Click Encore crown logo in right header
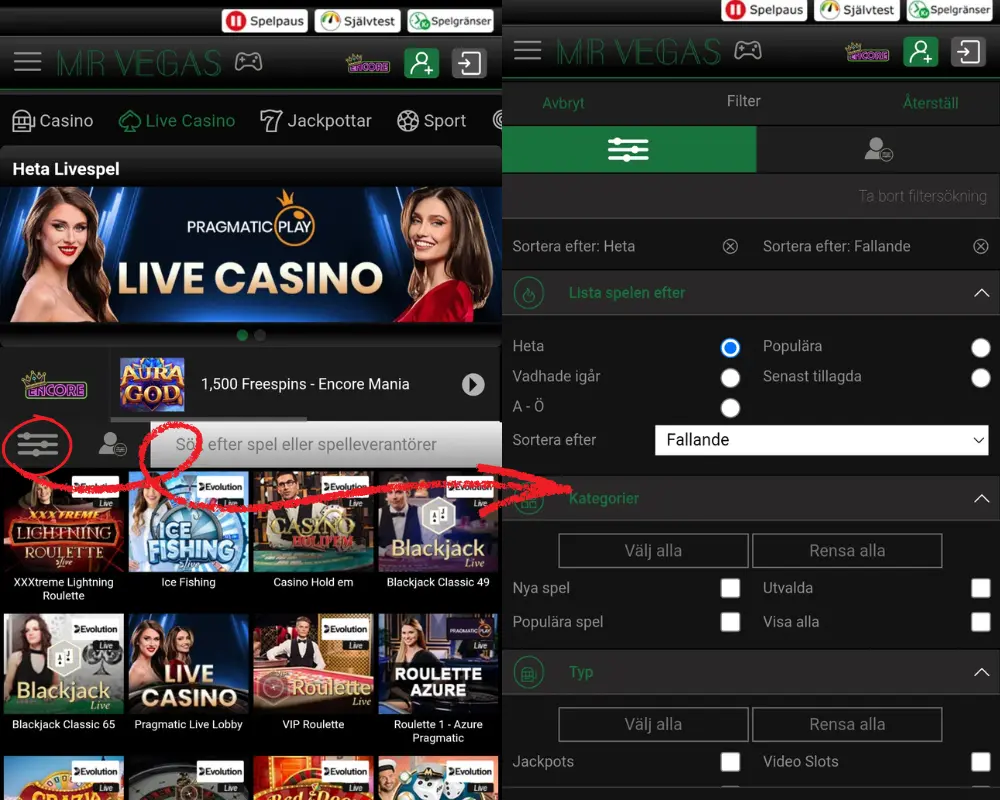1000x800 pixels. coord(867,52)
